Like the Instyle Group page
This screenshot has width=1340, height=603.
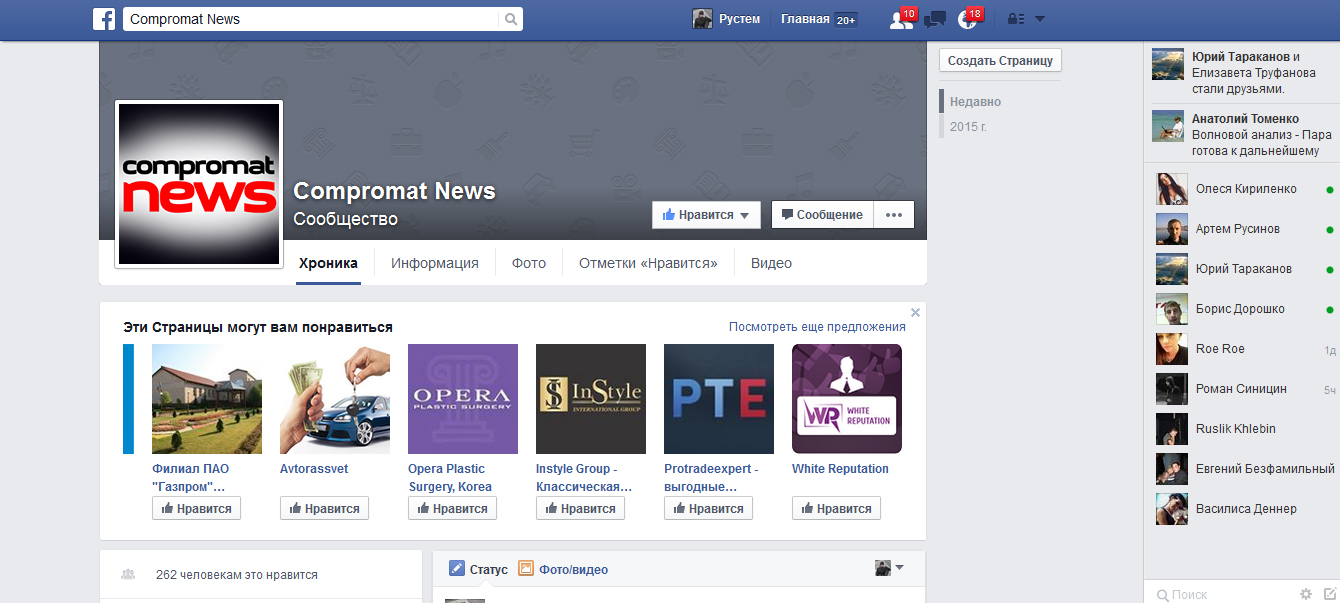(580, 509)
